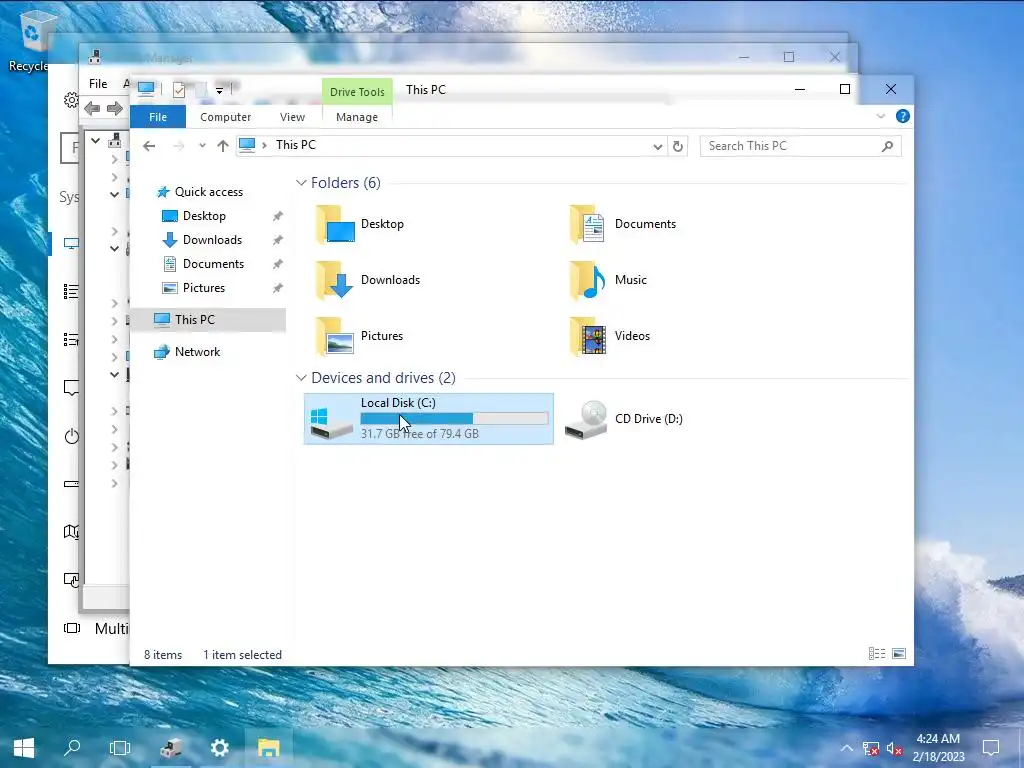Select the Power & sleep icon in Settings sidebar

(x=72, y=436)
